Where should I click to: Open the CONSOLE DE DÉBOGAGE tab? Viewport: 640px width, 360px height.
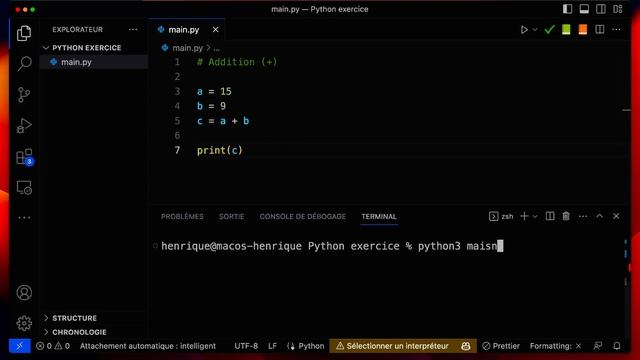coord(302,216)
